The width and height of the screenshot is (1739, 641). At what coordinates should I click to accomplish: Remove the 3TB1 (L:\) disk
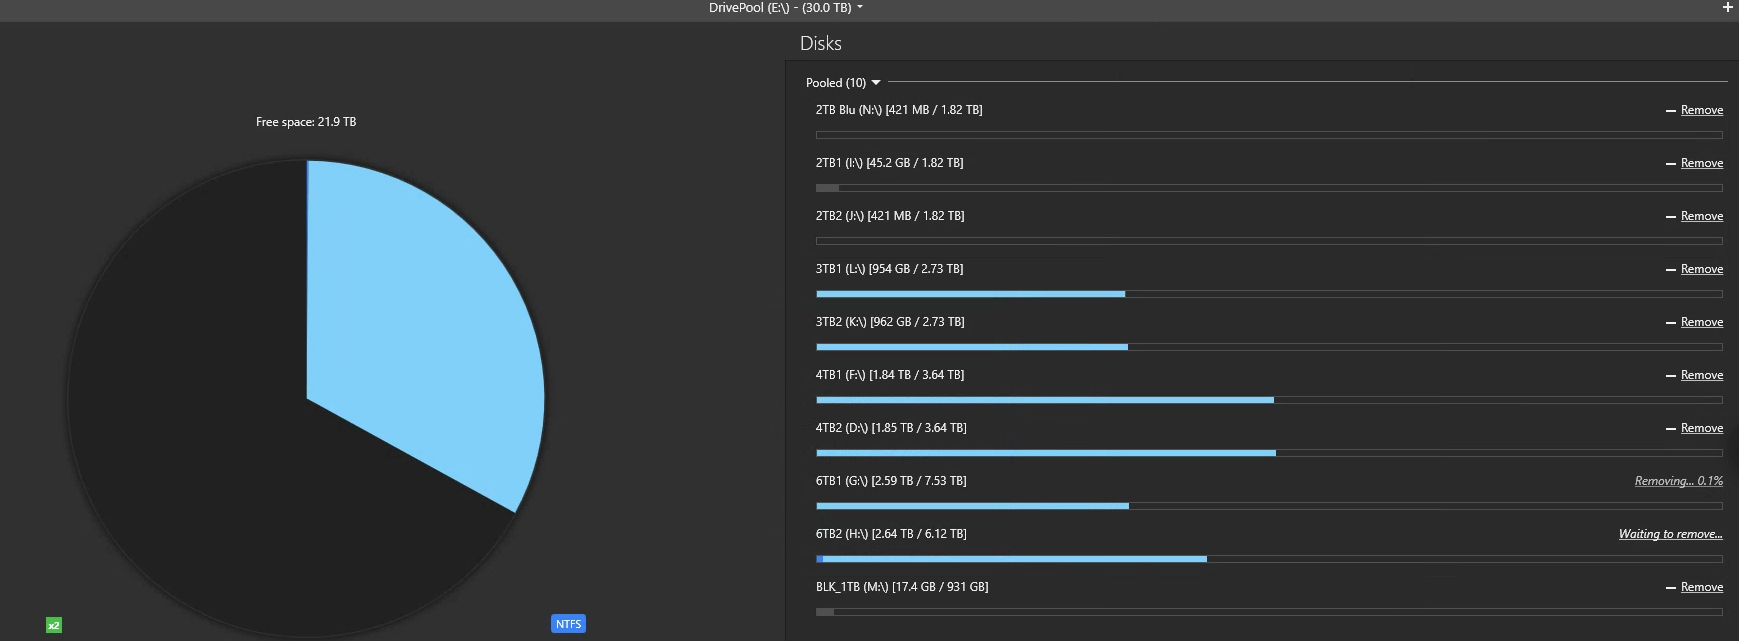(x=1701, y=269)
